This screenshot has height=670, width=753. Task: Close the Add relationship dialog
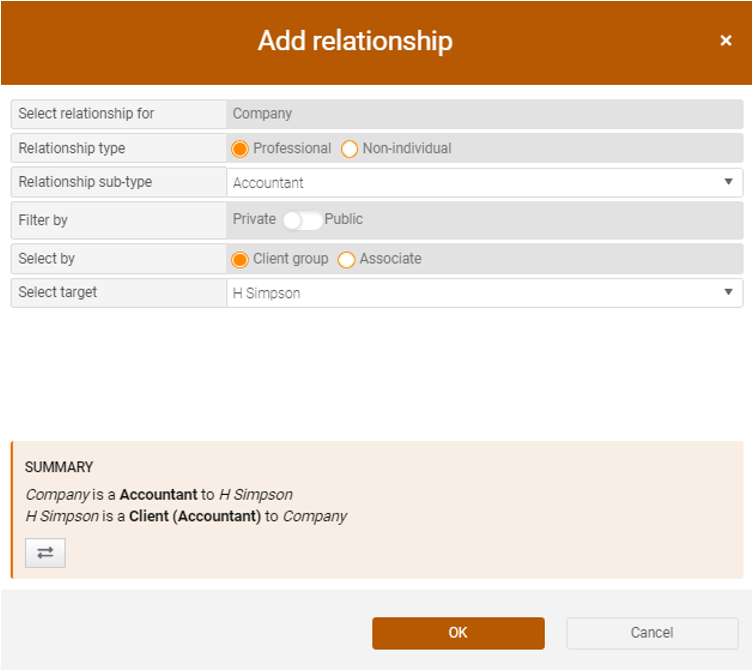pyautogui.click(x=726, y=40)
